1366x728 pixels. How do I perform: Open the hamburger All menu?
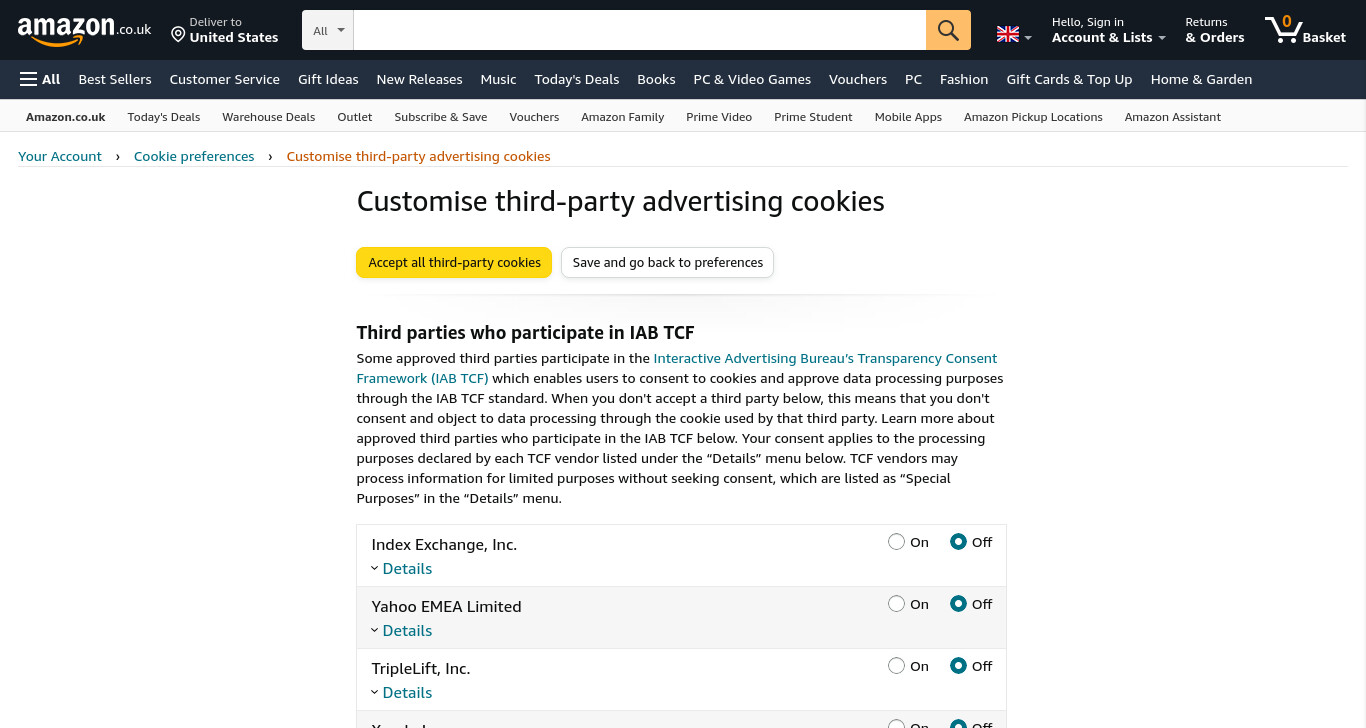pos(40,79)
